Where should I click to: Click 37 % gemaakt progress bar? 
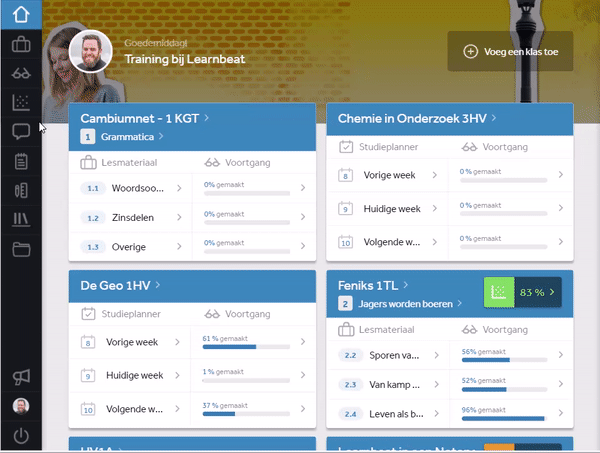(246, 414)
